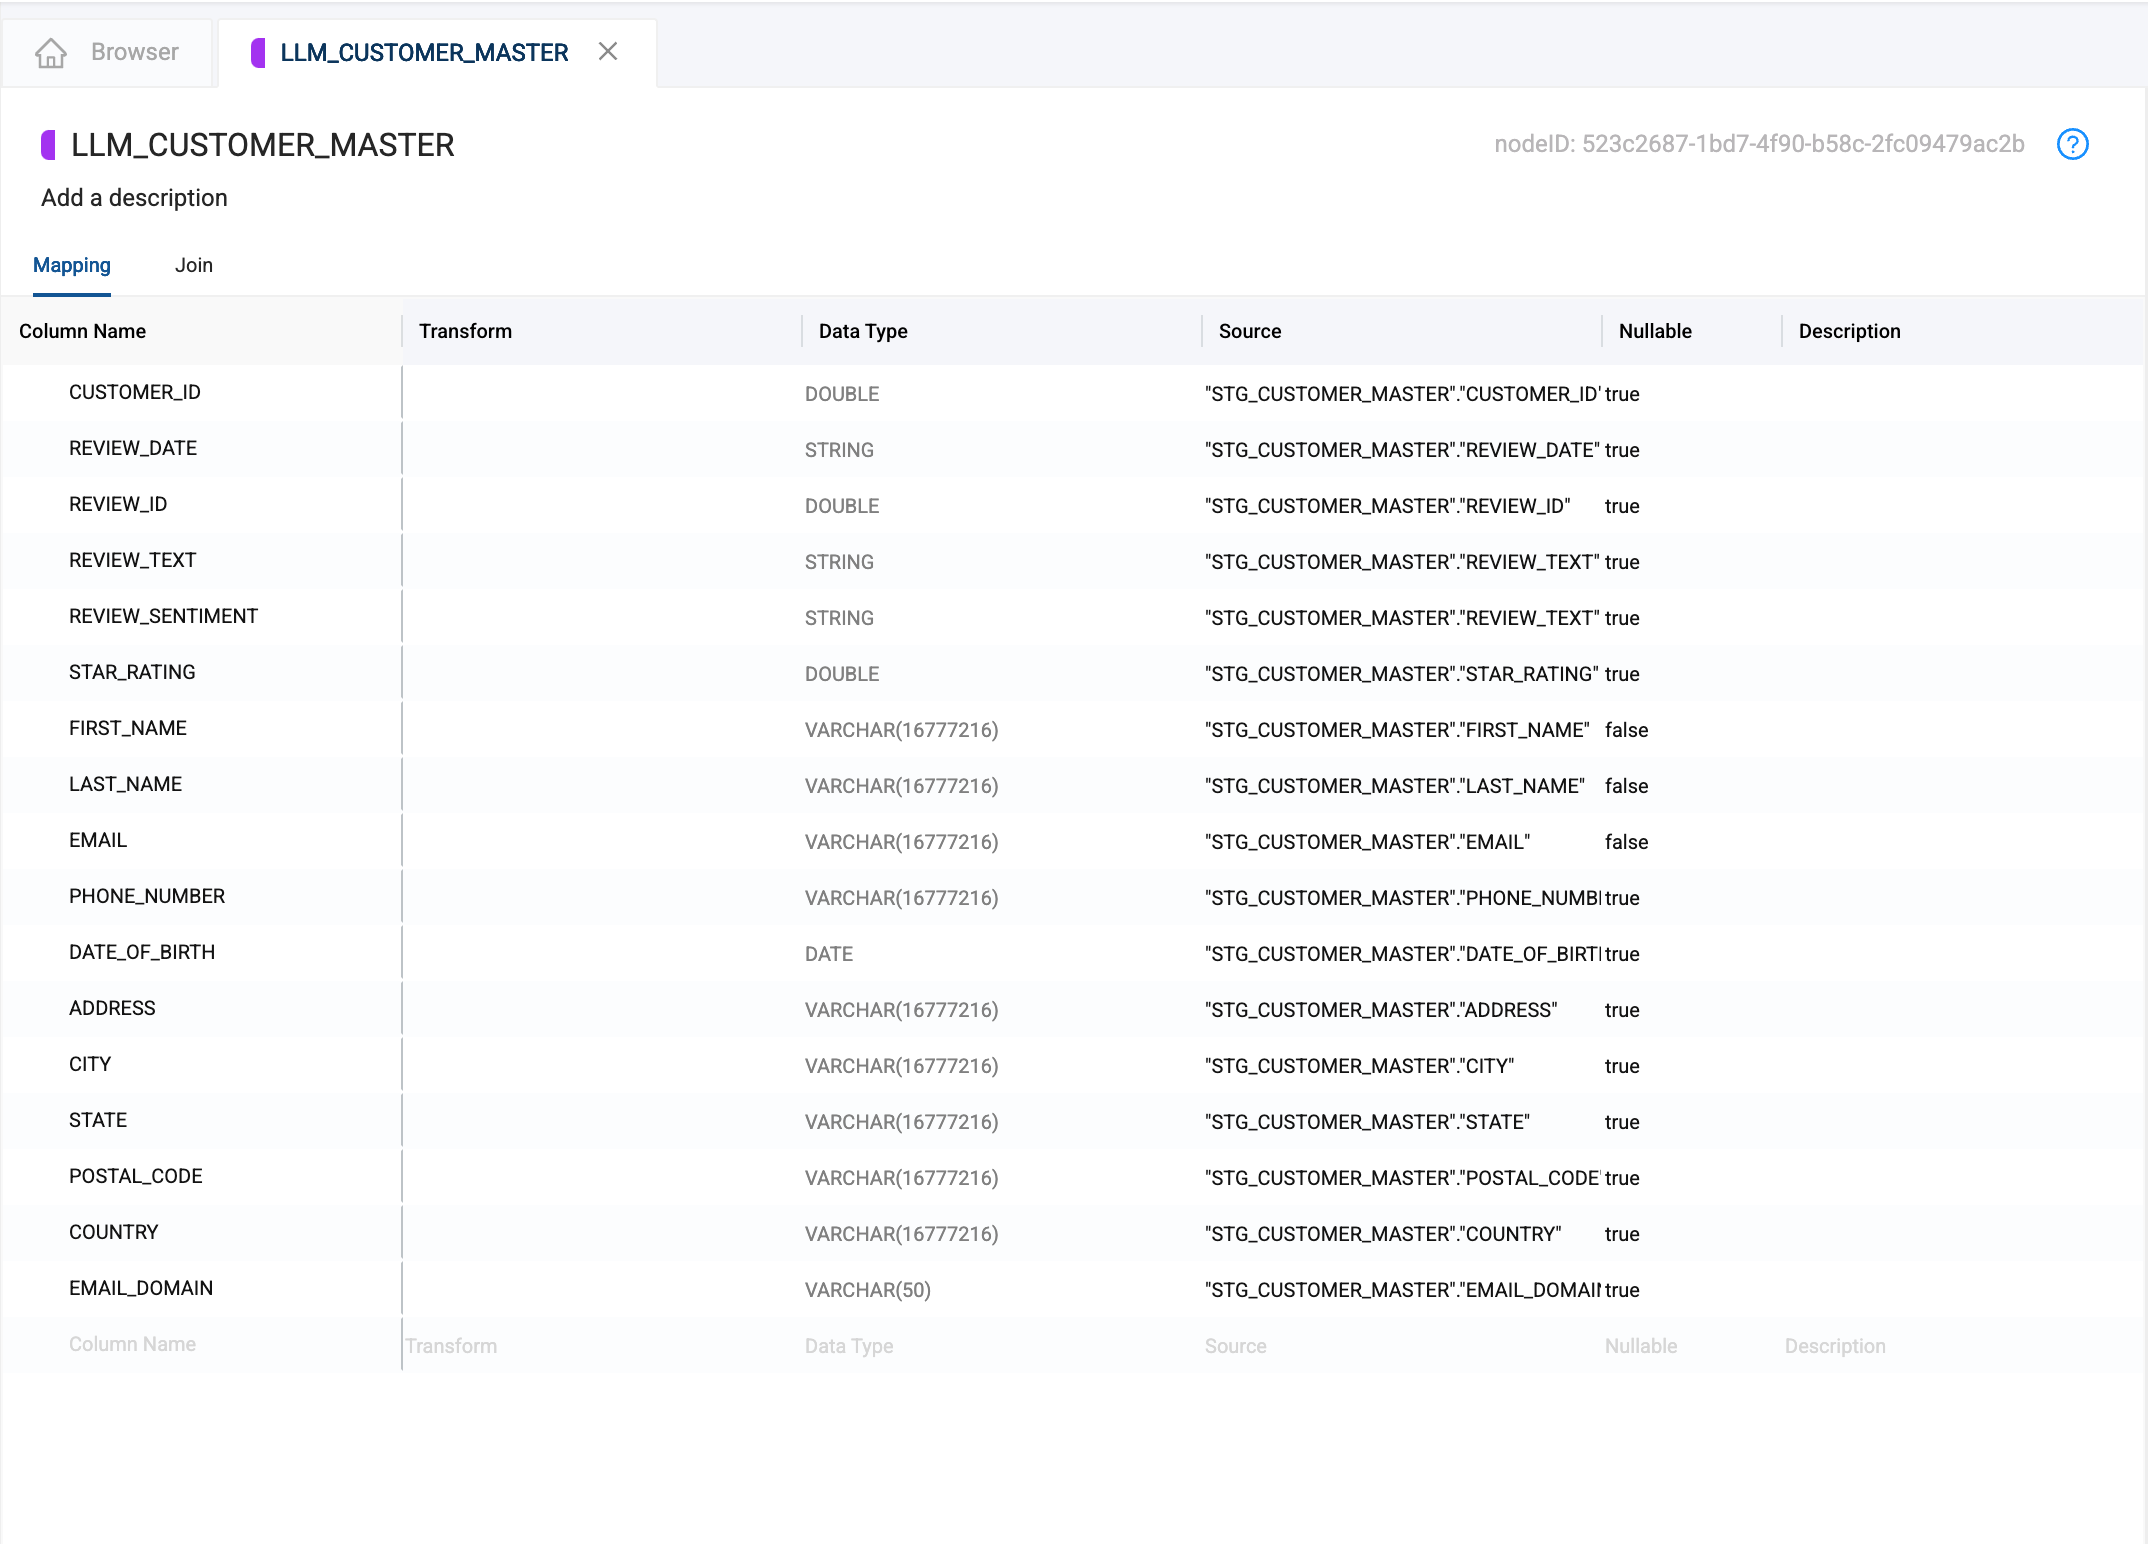
Task: Click the Browser home icon
Action: [x=50, y=52]
